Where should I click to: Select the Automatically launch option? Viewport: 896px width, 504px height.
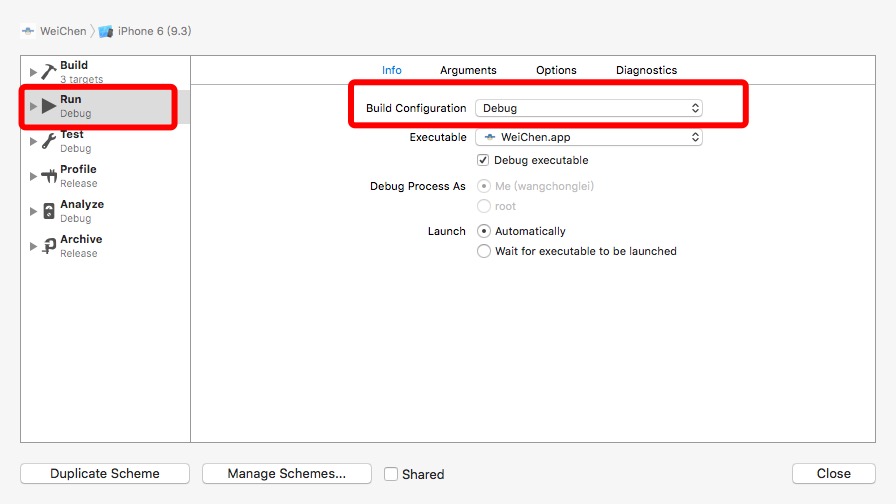pos(484,231)
